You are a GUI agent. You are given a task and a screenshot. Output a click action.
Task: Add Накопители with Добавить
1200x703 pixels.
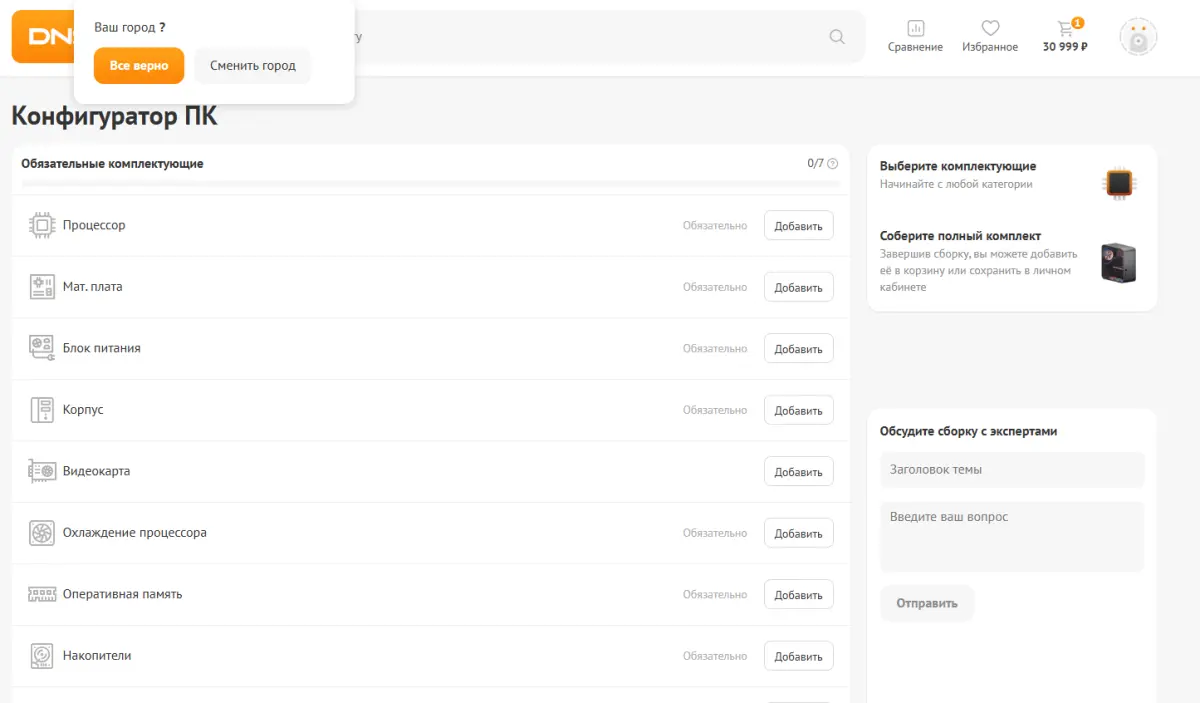point(798,656)
